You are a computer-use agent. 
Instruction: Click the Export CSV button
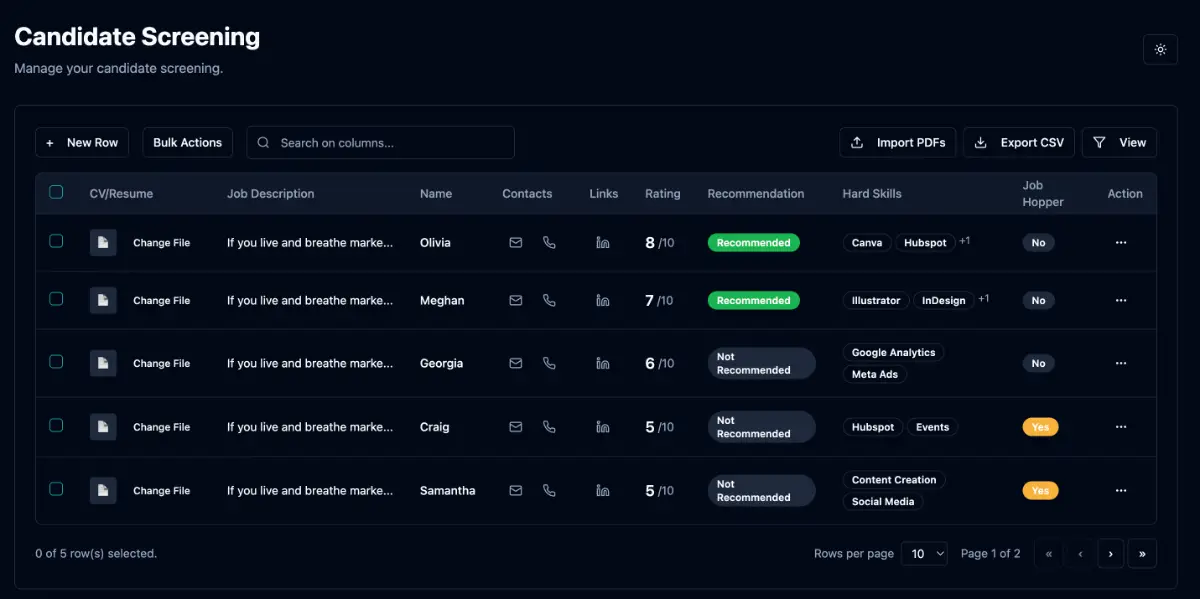(x=1019, y=142)
